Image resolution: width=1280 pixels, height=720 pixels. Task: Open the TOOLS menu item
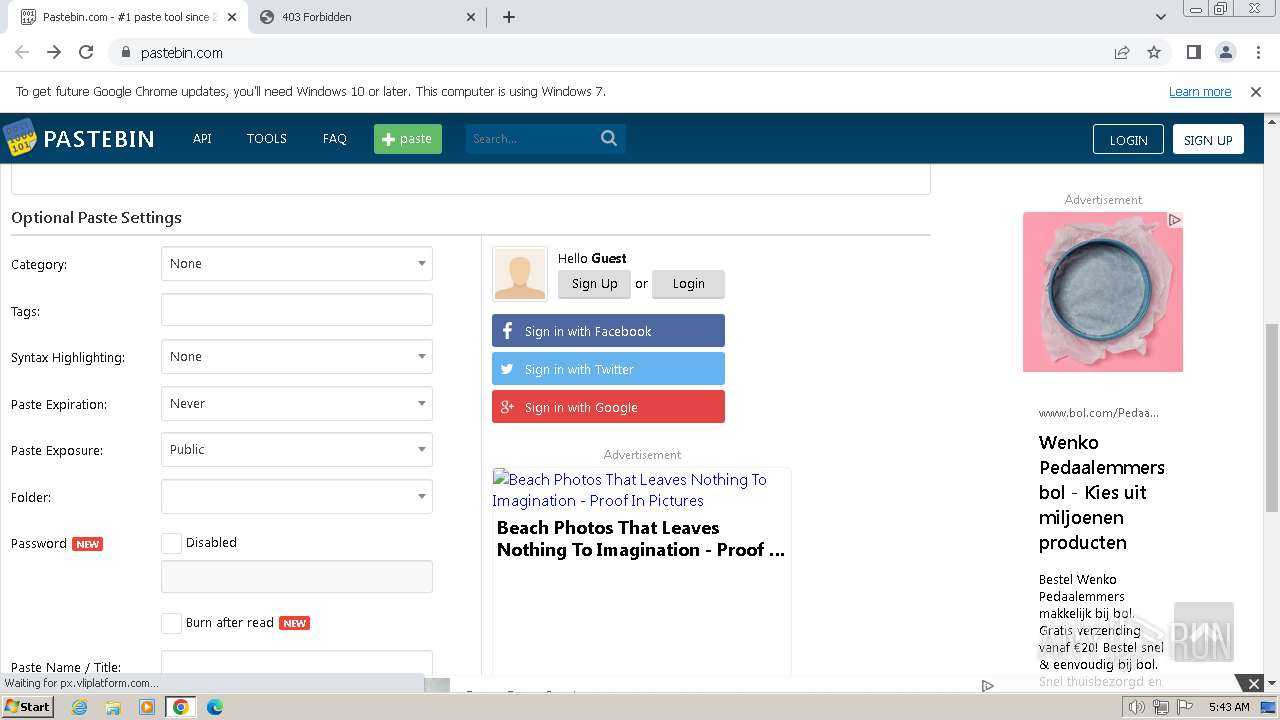click(267, 138)
